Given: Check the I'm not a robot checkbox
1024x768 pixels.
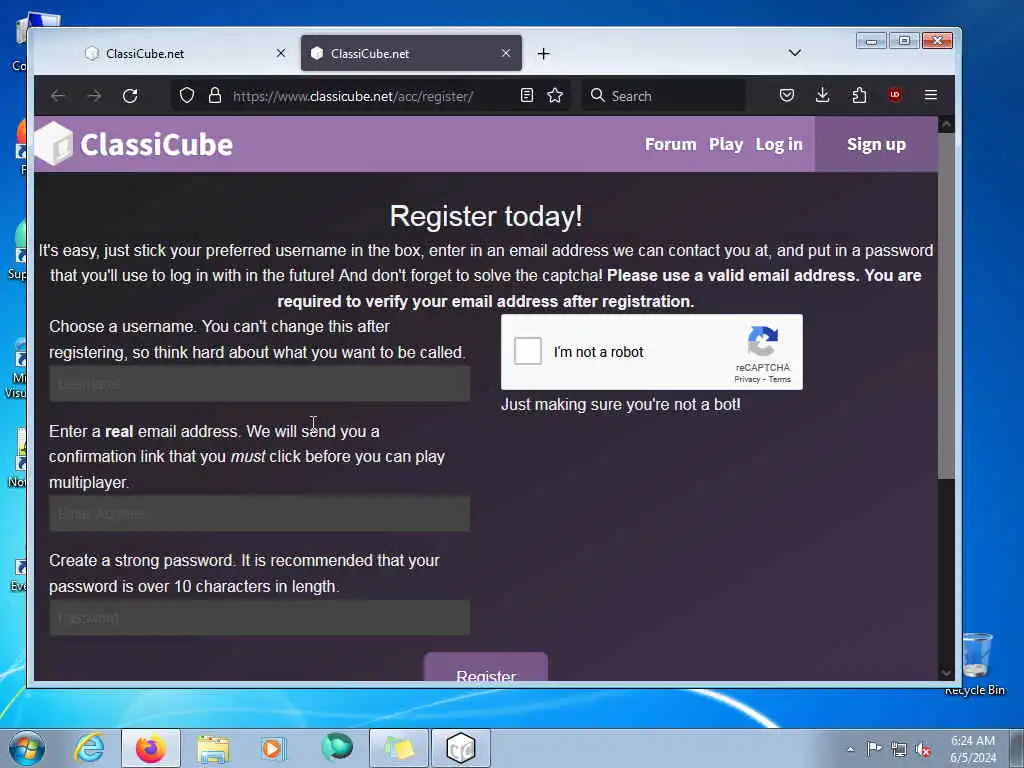Looking at the screenshot, I should (528, 351).
